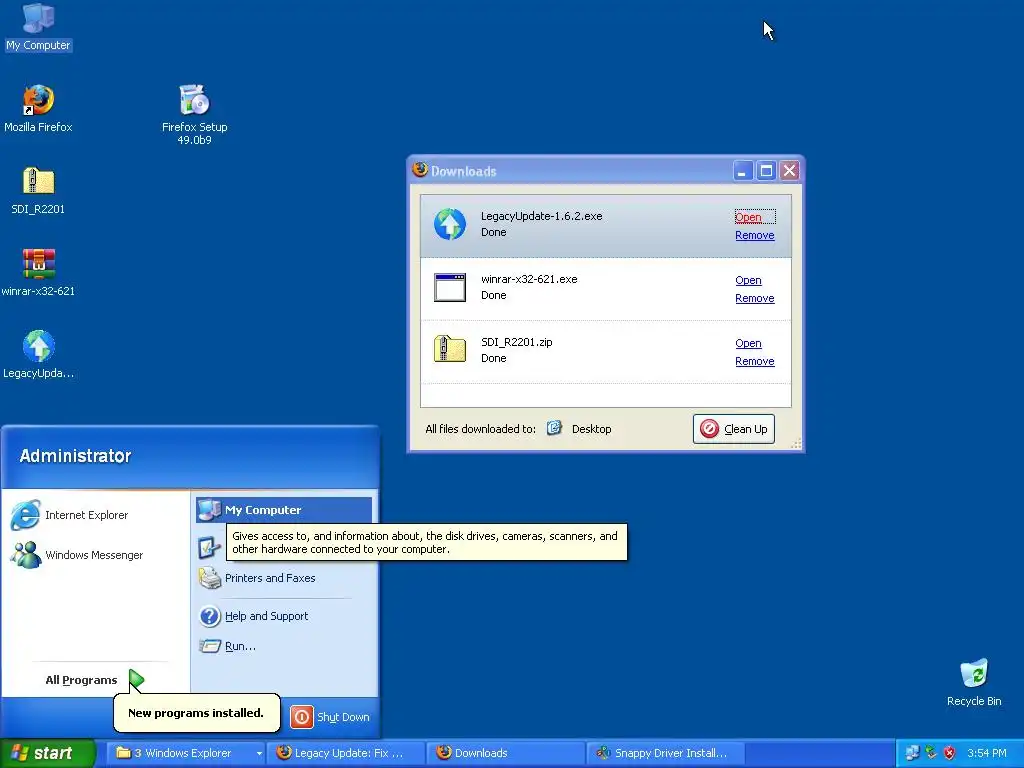Select the winrar-x32-621.exe filename text
This screenshot has width=1024, height=768.
coord(529,279)
